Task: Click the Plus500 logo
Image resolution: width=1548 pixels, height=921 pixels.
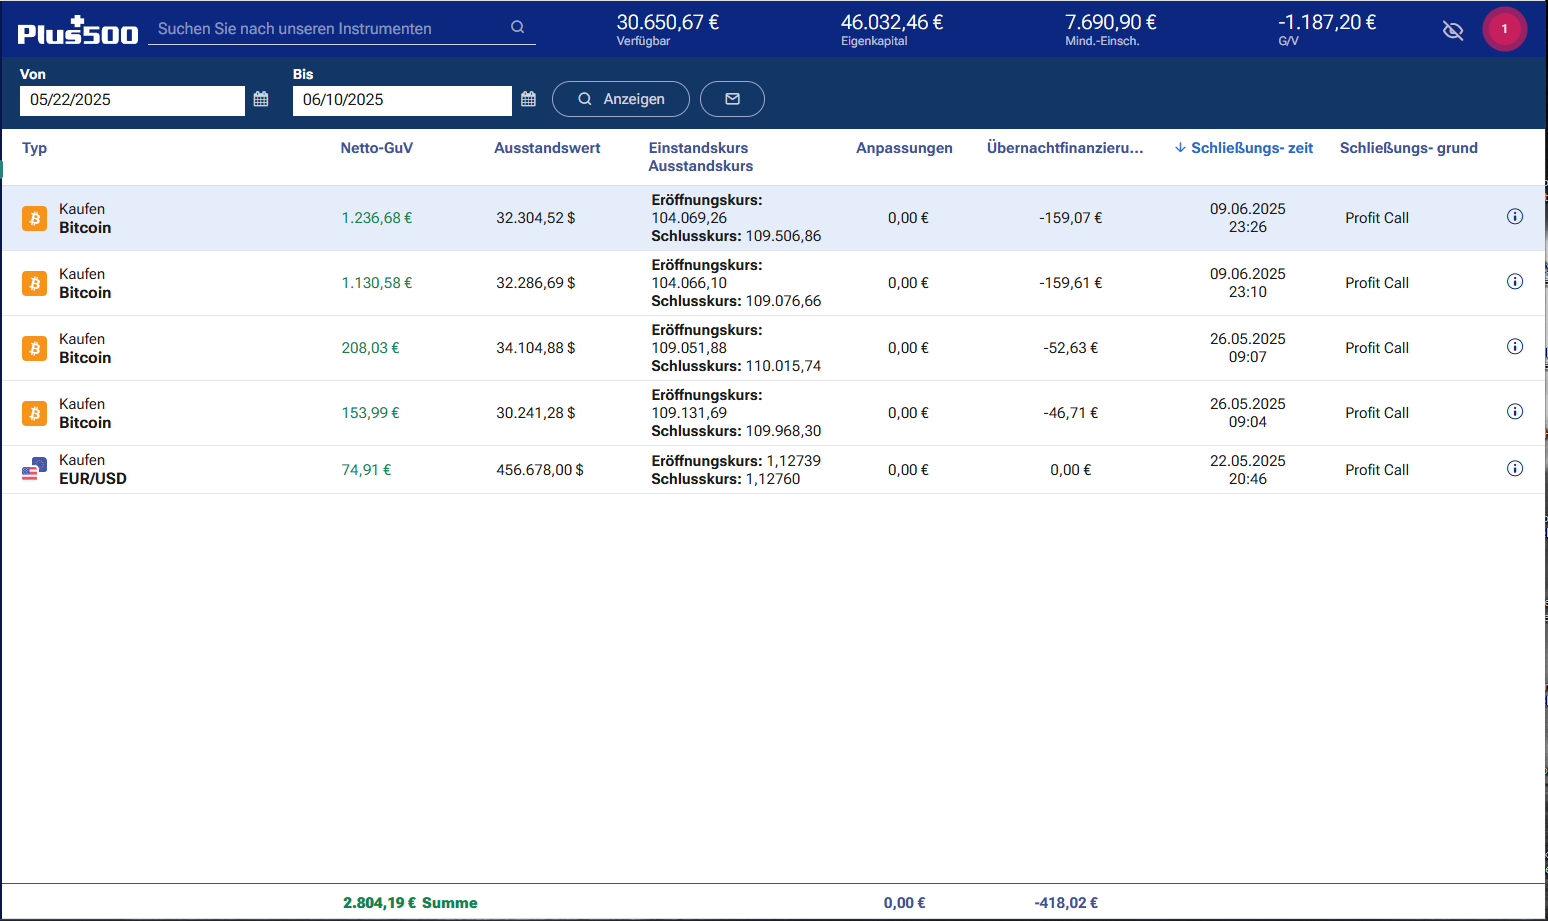Action: tap(78, 32)
